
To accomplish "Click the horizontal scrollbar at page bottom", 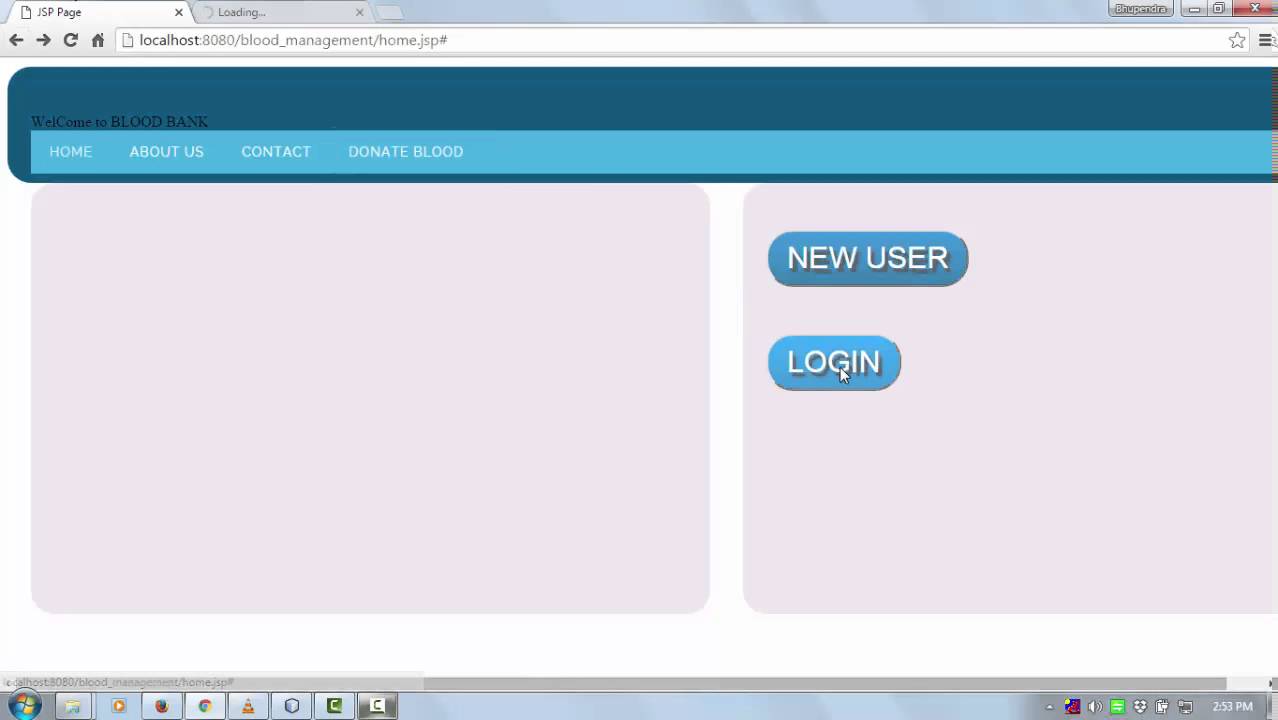I will point(825,684).
